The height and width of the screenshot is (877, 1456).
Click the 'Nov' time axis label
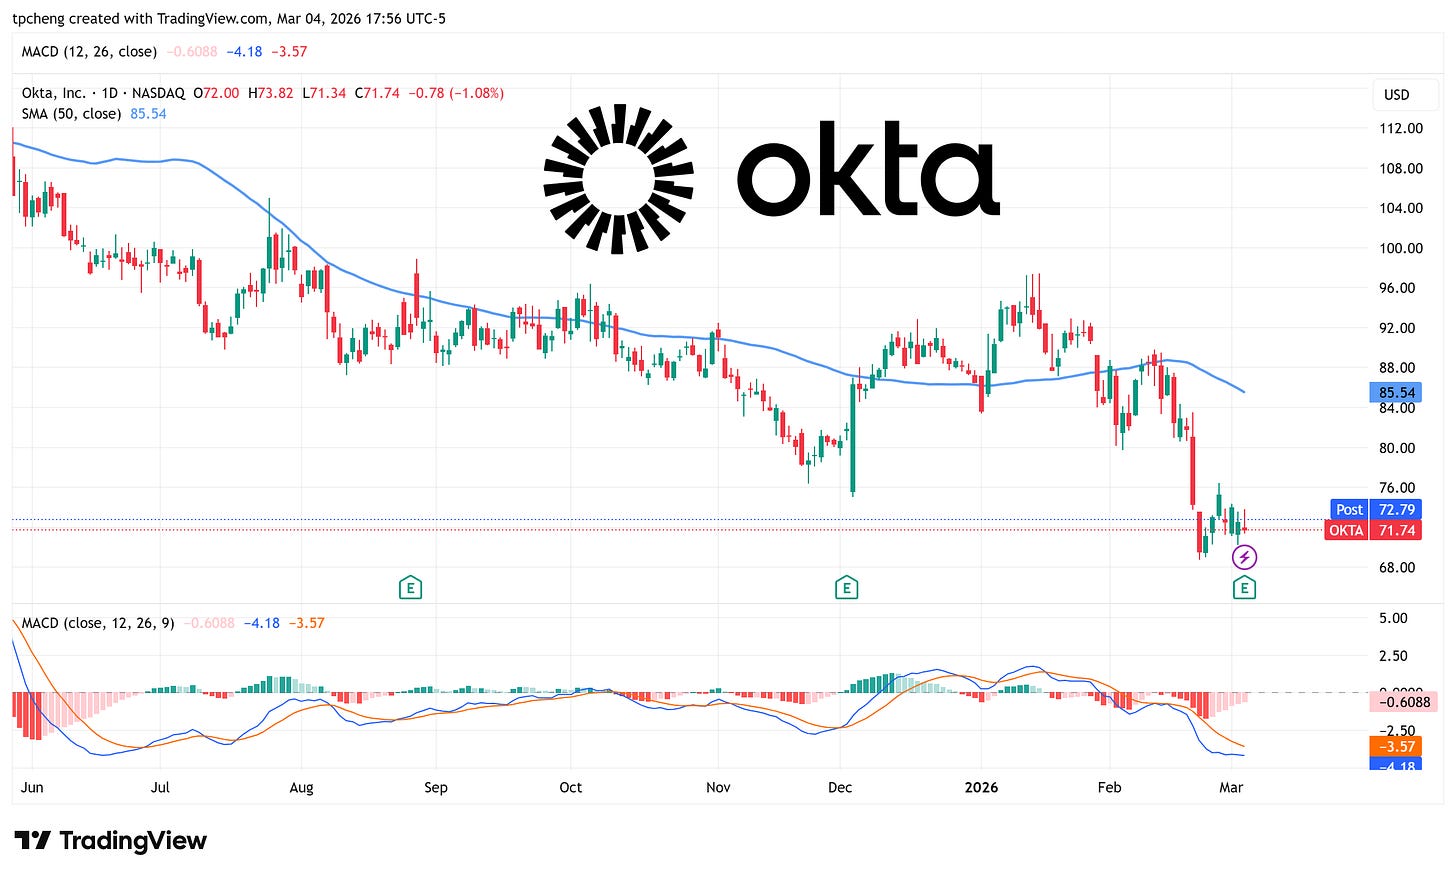[718, 787]
